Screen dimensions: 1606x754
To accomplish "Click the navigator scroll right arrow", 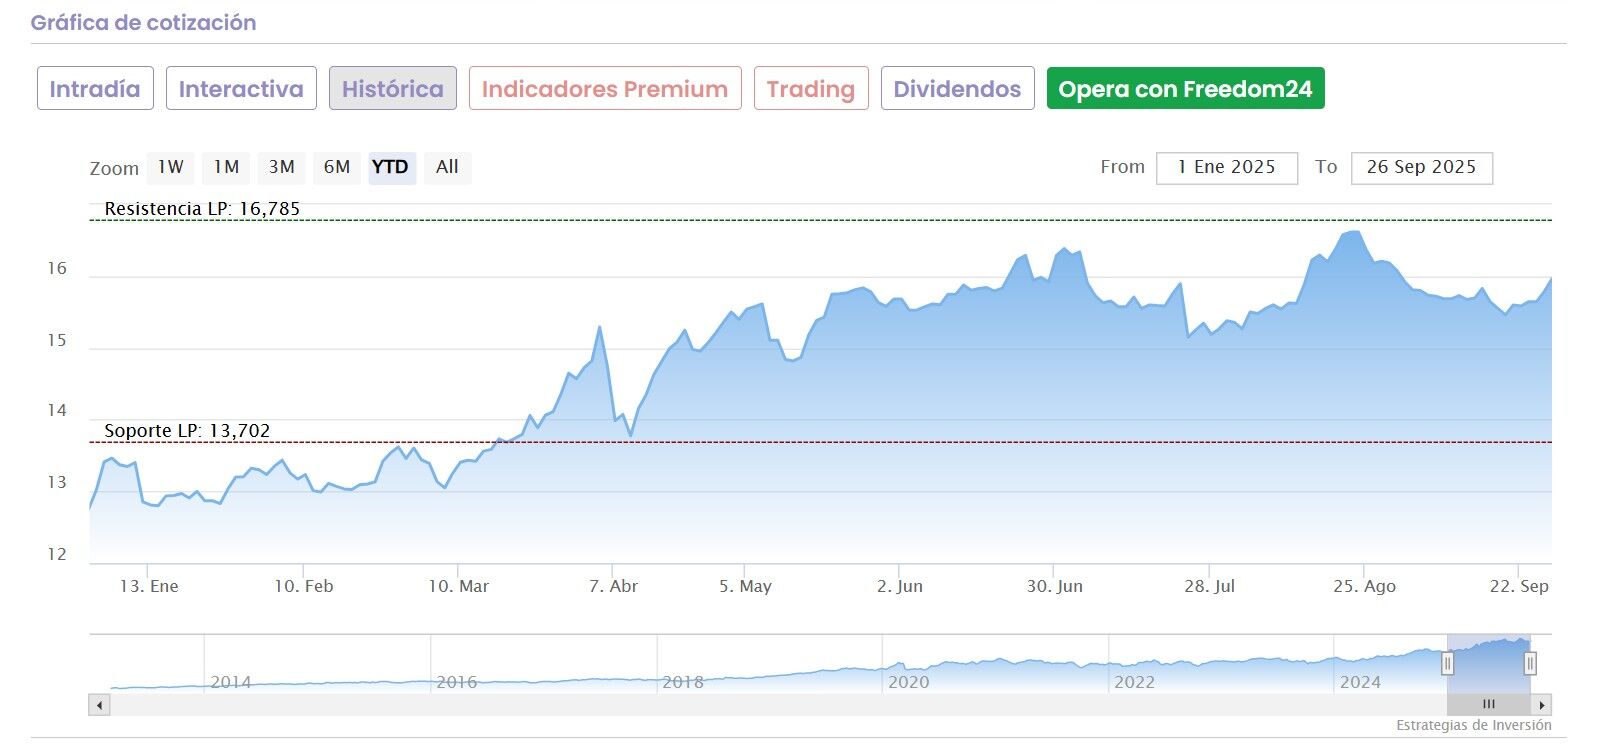I will pos(1543,704).
